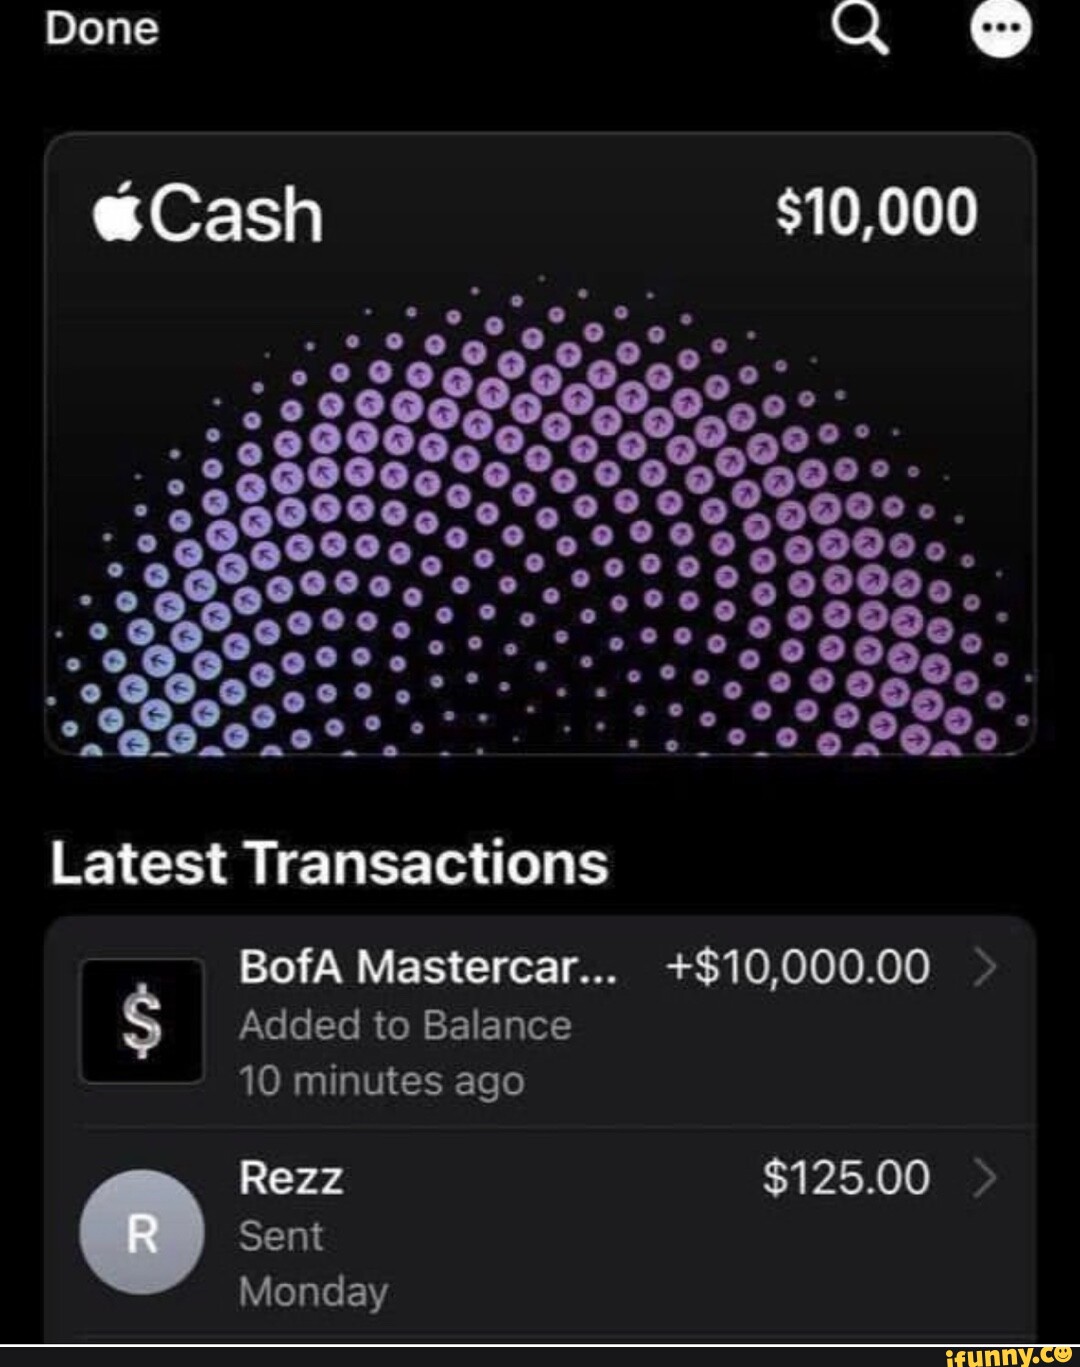Open the Rezz transaction name
The width and height of the screenshot is (1080, 1367).
coord(291,1178)
